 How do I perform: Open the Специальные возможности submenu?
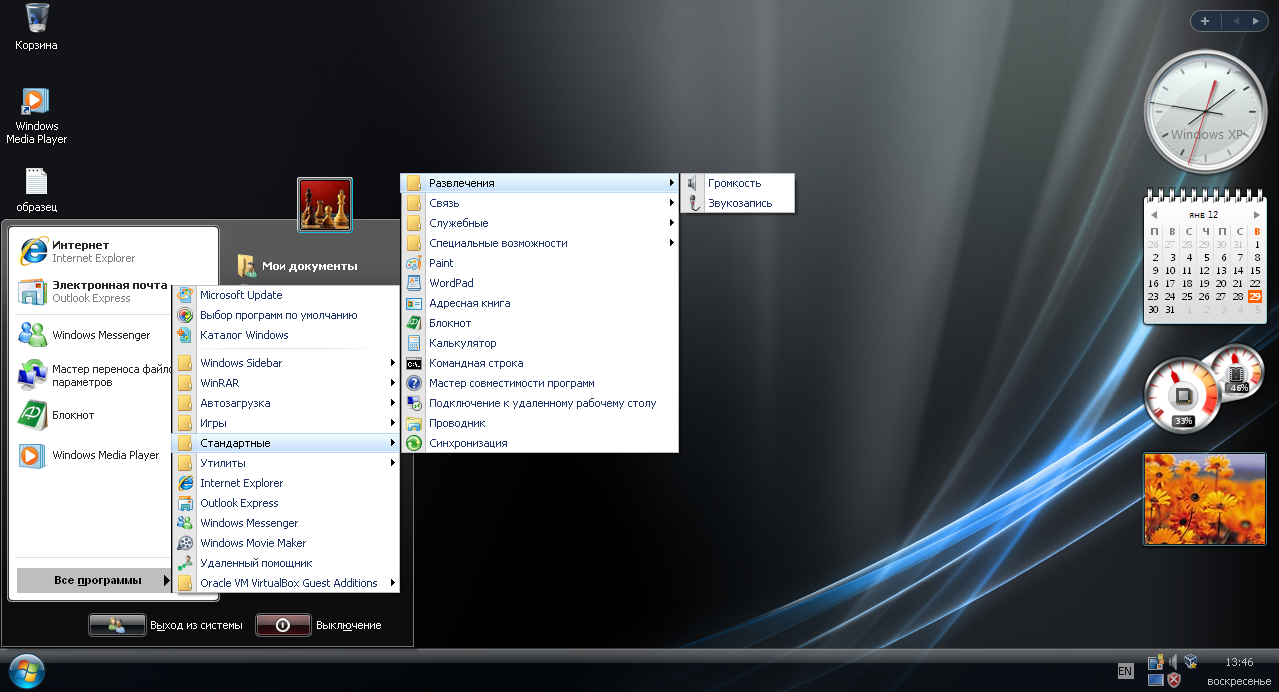(540, 243)
